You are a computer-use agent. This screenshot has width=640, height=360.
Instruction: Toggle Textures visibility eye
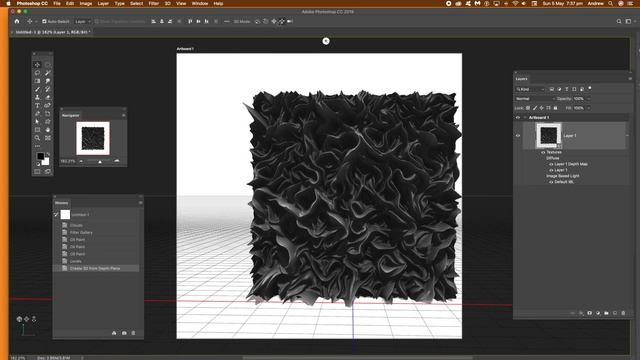click(x=543, y=152)
